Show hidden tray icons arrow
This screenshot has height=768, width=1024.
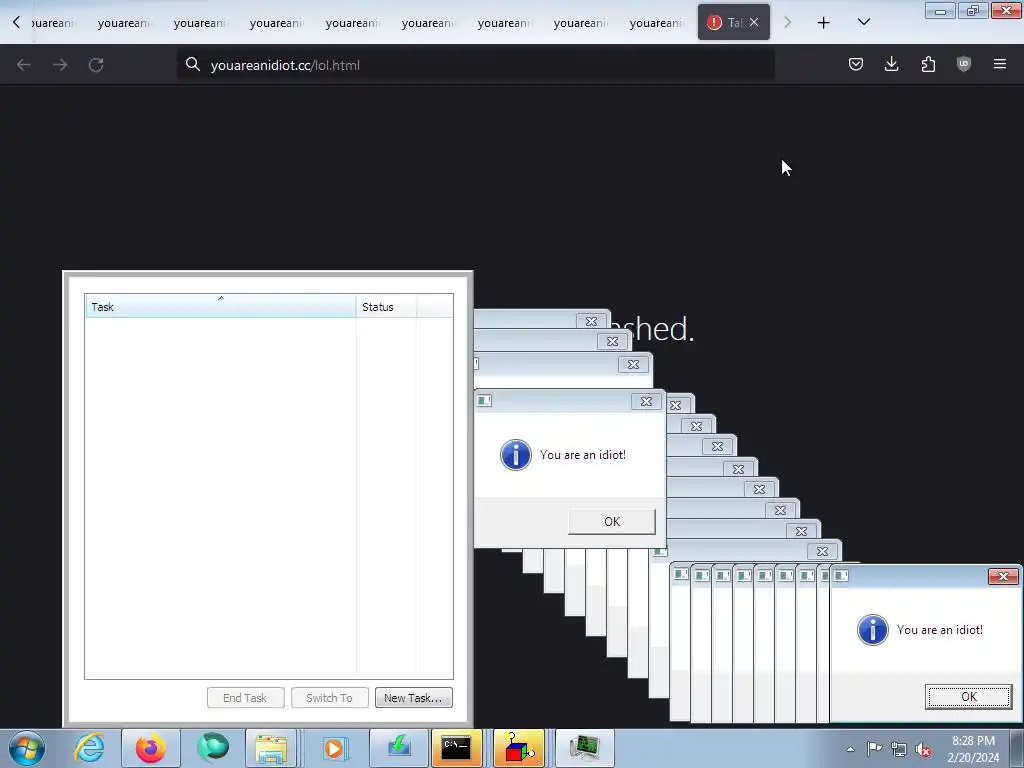click(850, 749)
